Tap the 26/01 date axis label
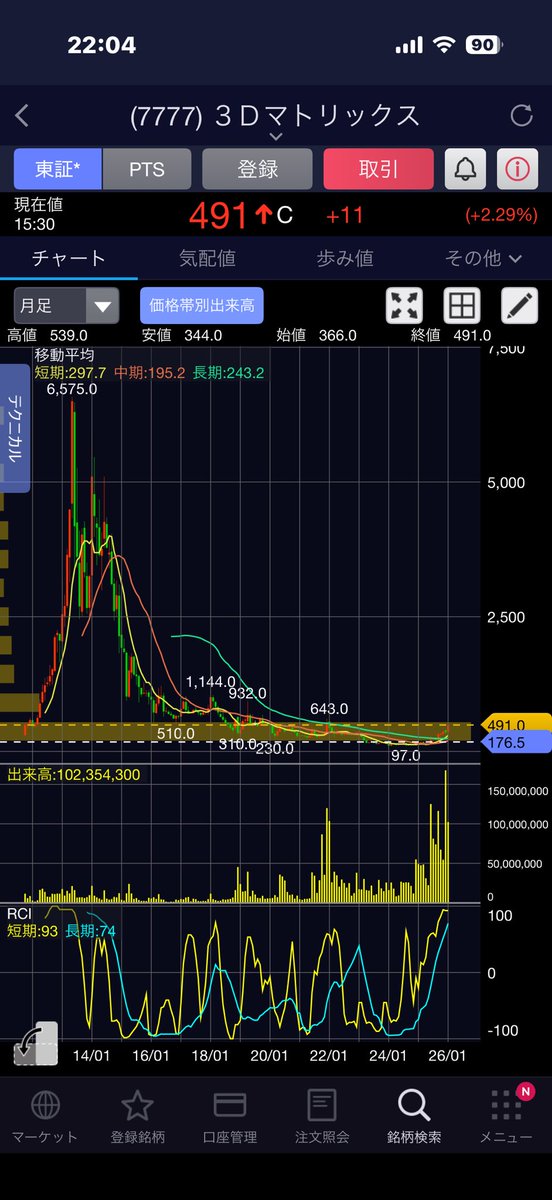The width and height of the screenshot is (552, 1200). [x=446, y=1055]
